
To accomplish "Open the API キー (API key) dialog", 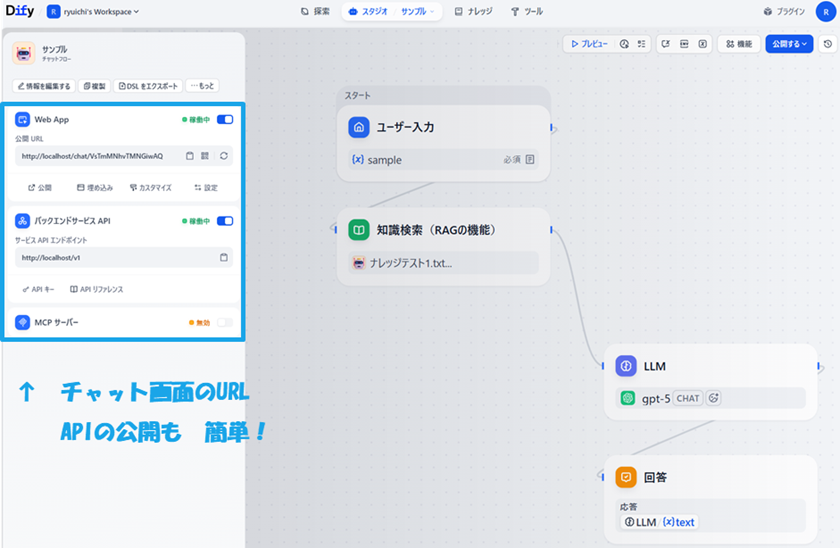I will 39,289.
